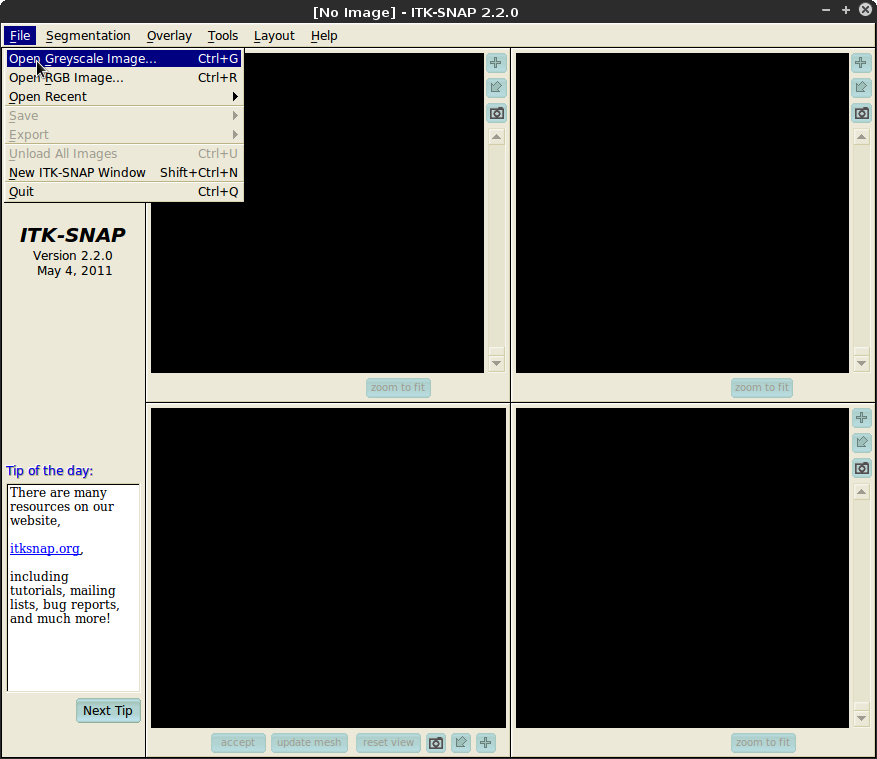This screenshot has height=759, width=877.
Task: Click the camera snapshot icon in top-left view
Action: pyautogui.click(x=496, y=113)
